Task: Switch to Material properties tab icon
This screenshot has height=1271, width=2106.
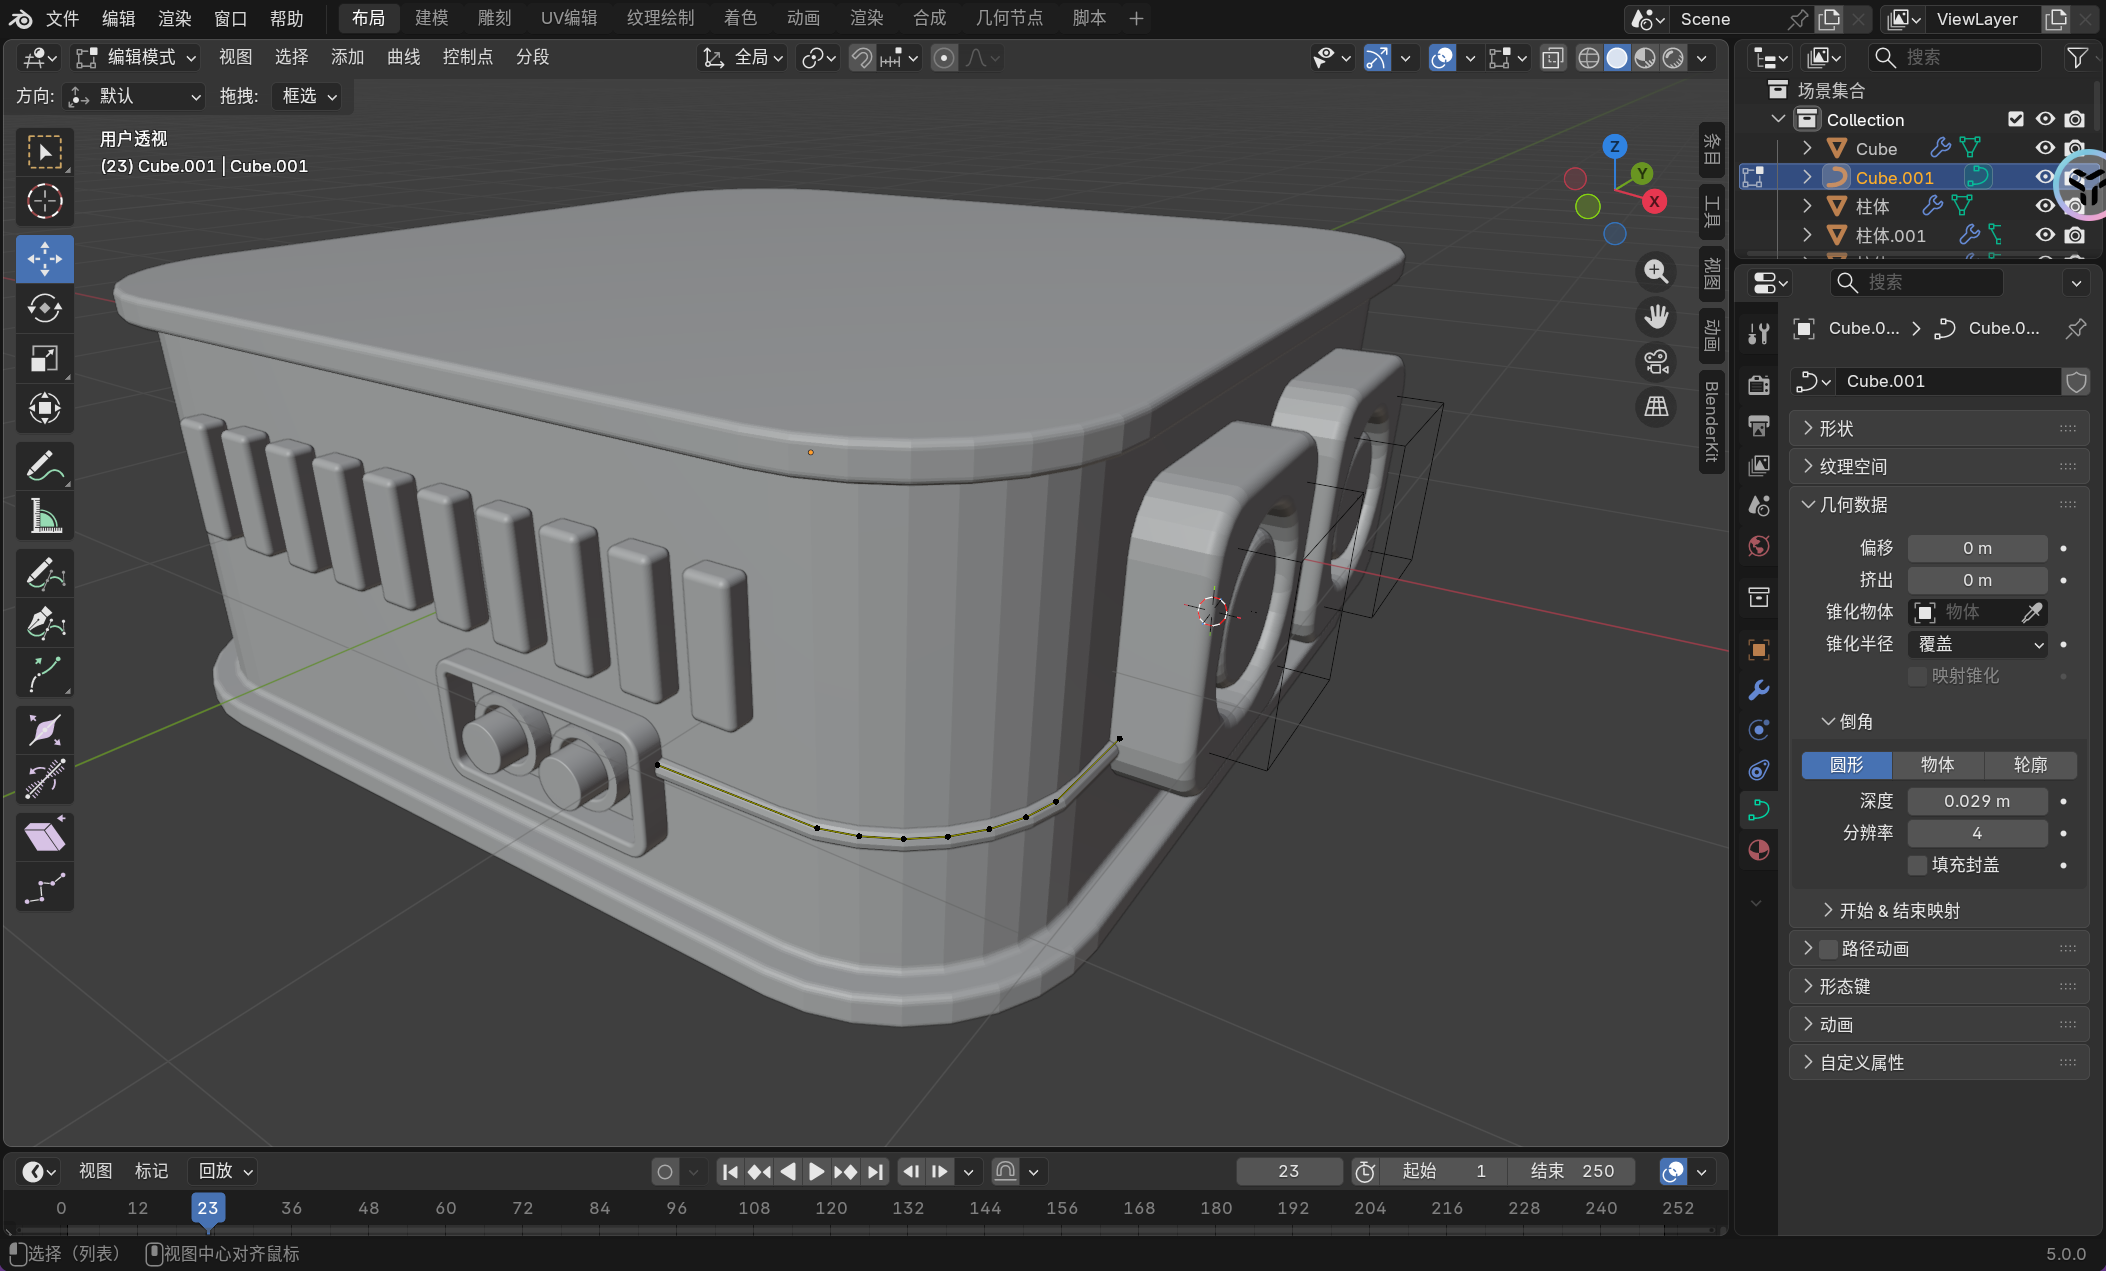Action: (1758, 850)
